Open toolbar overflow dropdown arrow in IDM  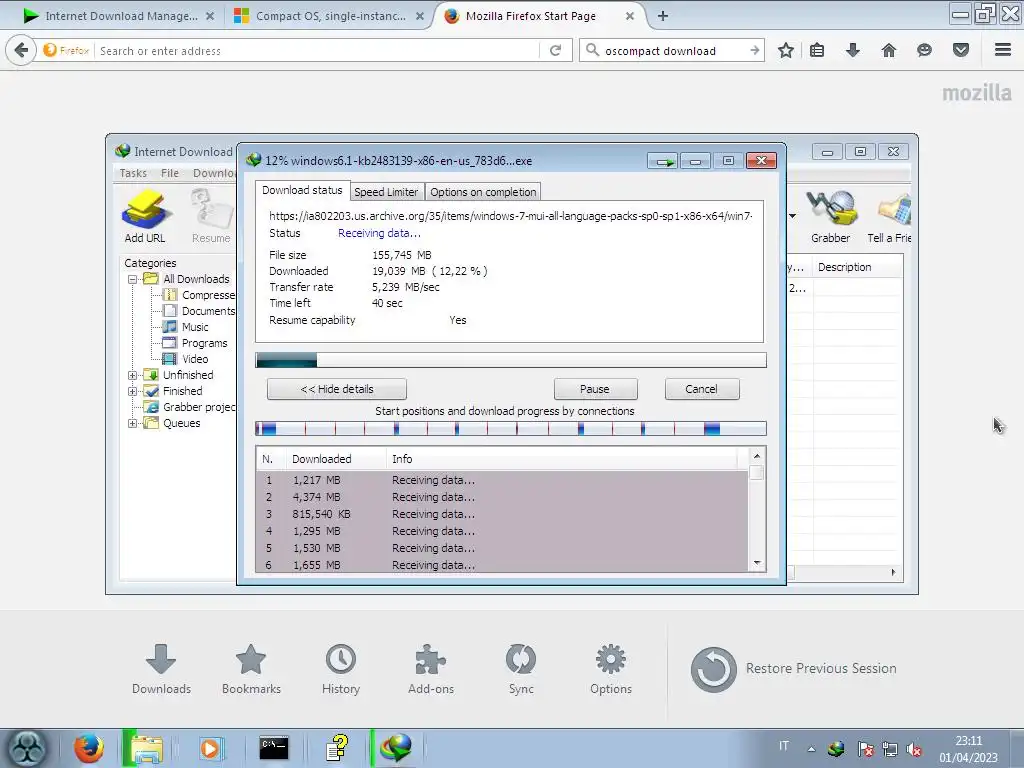coord(792,216)
